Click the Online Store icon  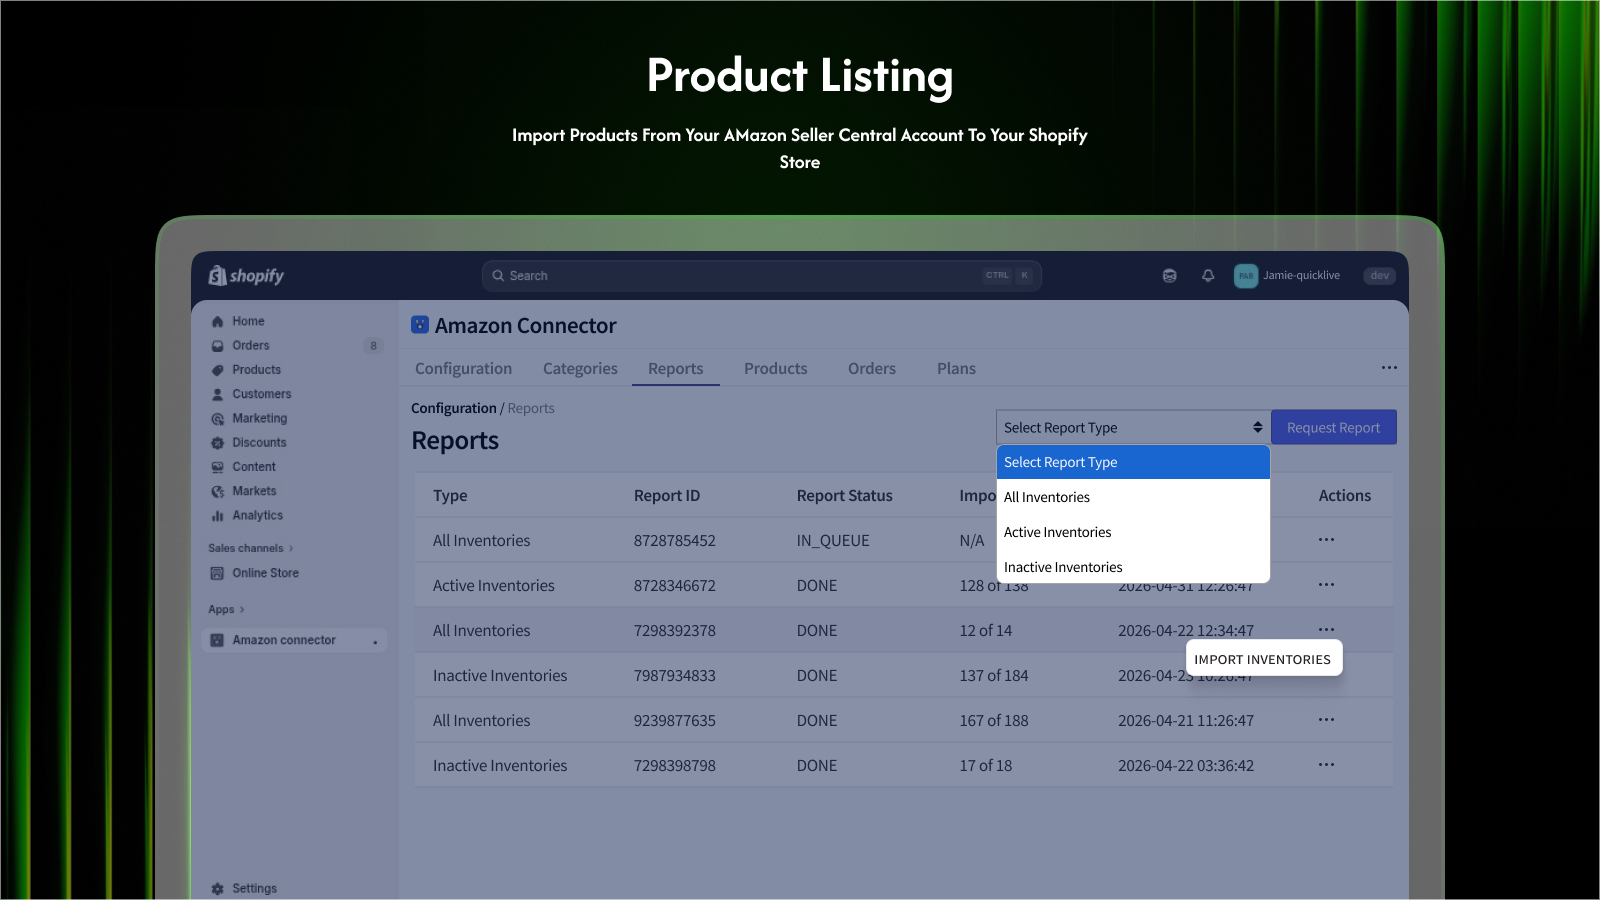tap(217, 573)
